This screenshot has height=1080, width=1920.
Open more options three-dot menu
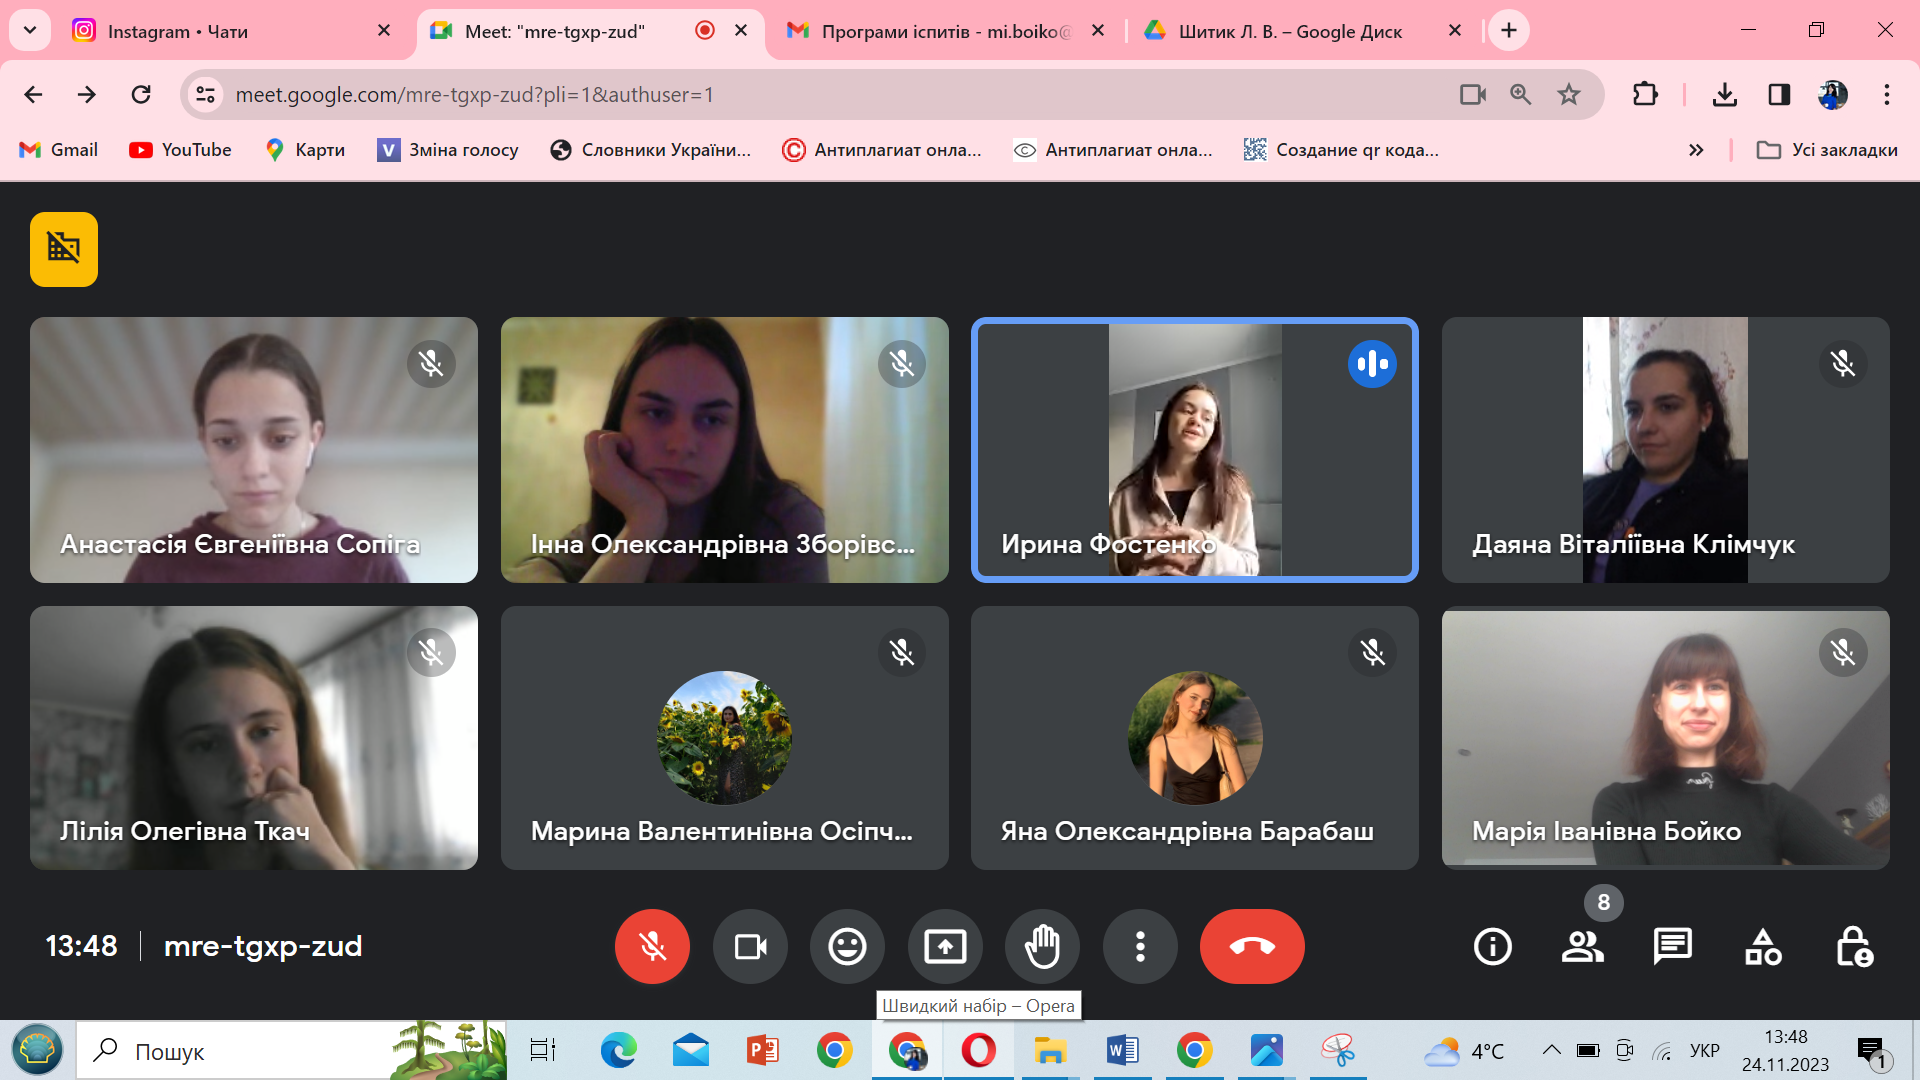pyautogui.click(x=1140, y=946)
